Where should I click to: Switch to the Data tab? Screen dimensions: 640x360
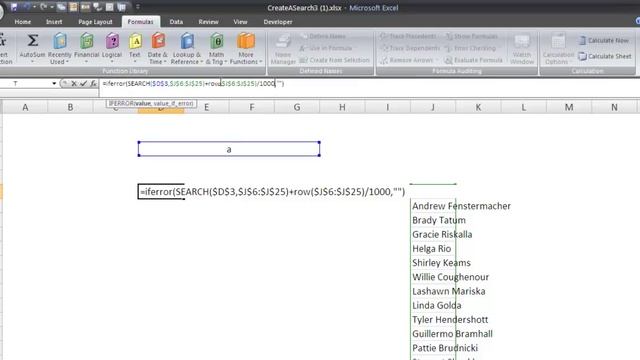click(x=176, y=22)
